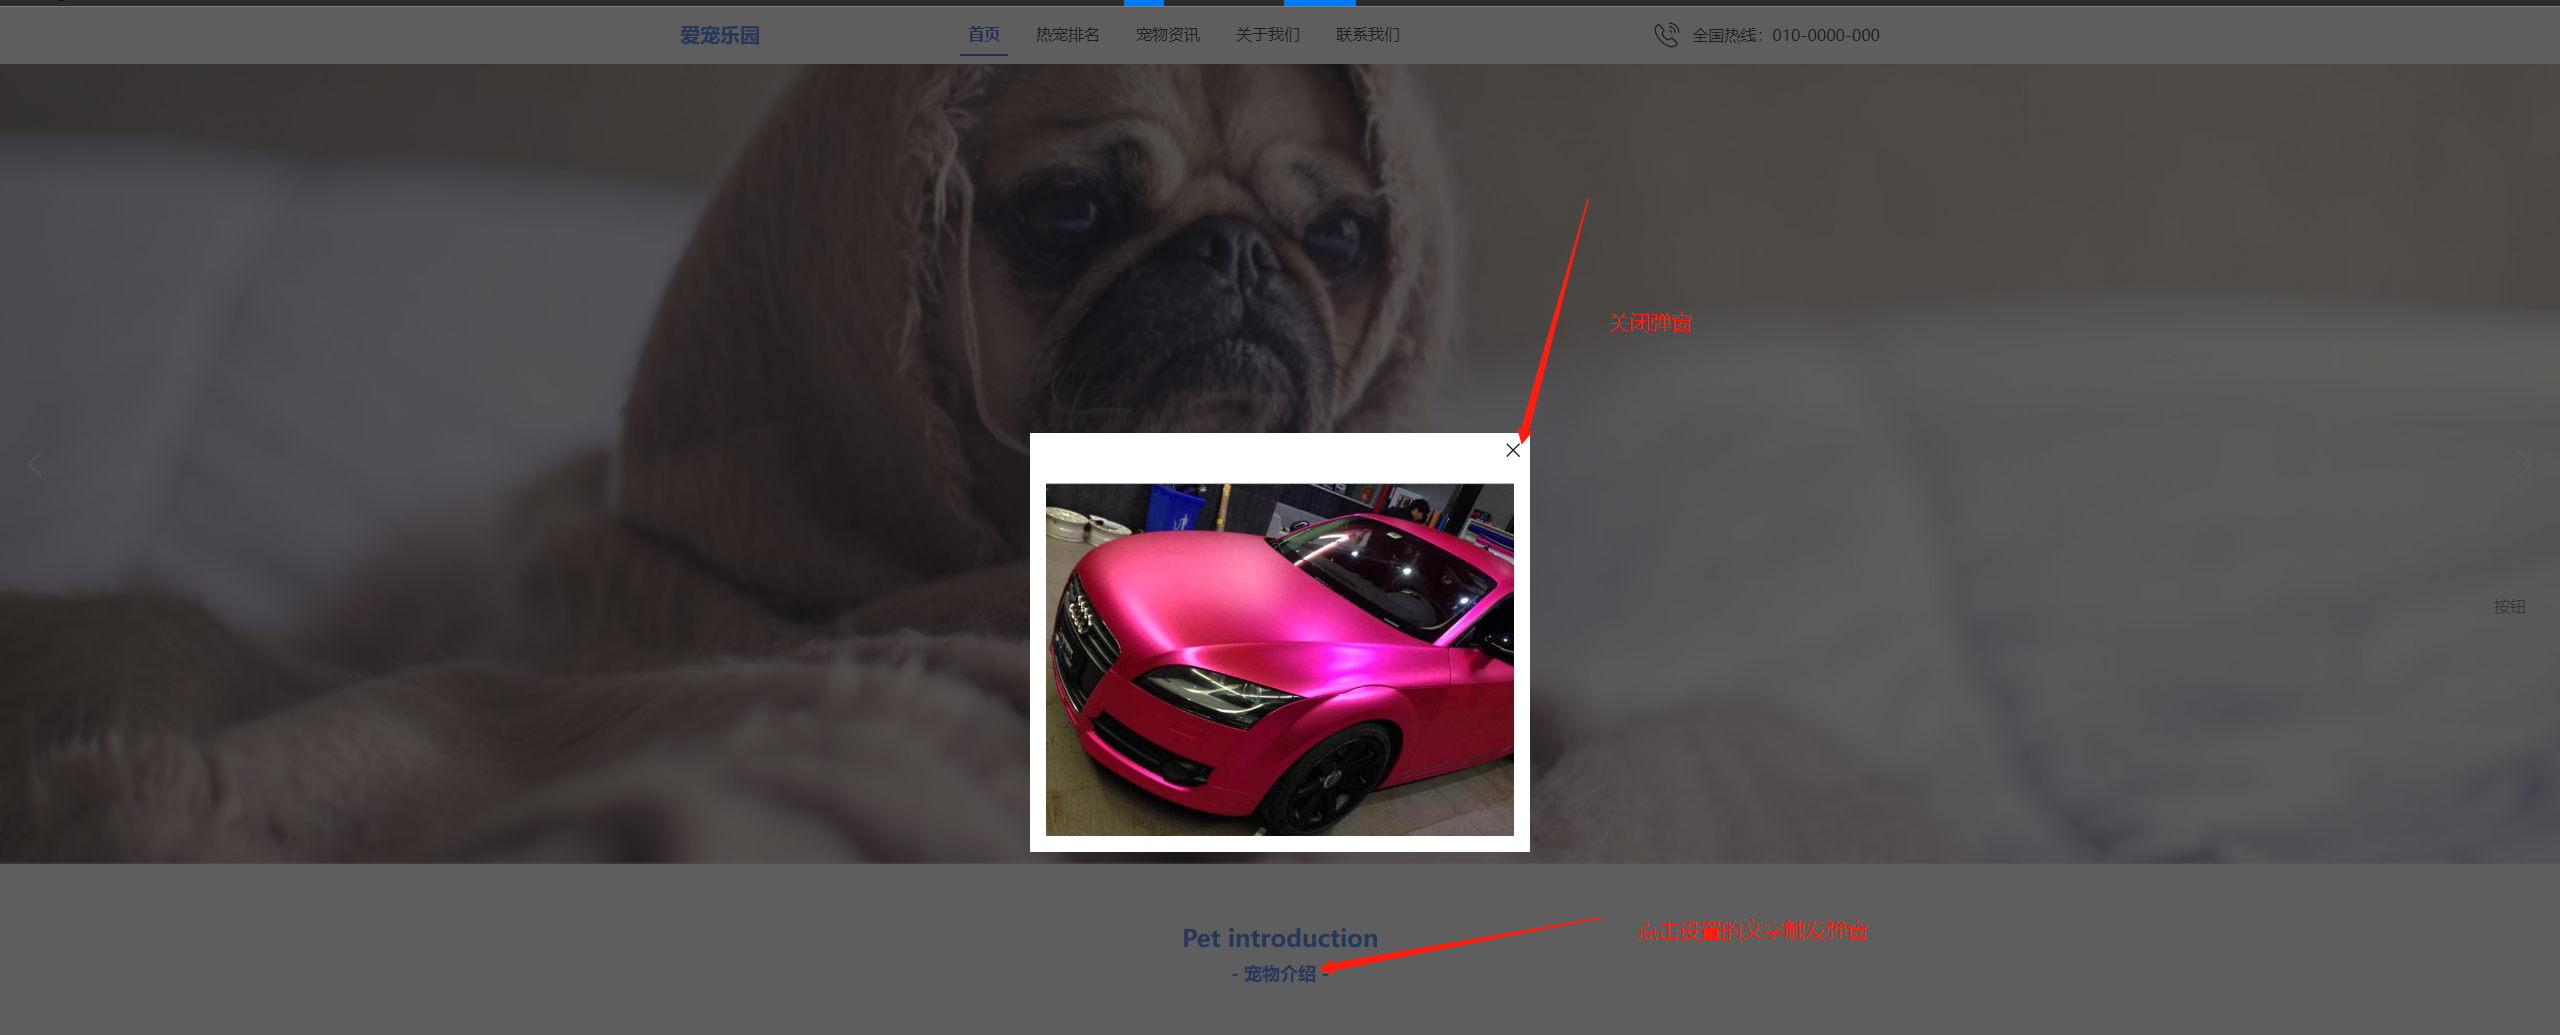The height and width of the screenshot is (1035, 2560).
Task: Open the 首页 navigation tab
Action: tap(984, 35)
